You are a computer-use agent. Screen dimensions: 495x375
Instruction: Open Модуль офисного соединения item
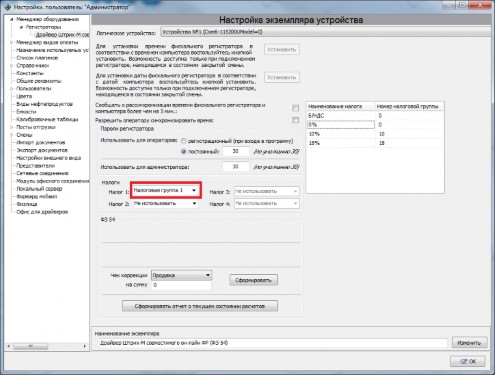tap(53, 181)
